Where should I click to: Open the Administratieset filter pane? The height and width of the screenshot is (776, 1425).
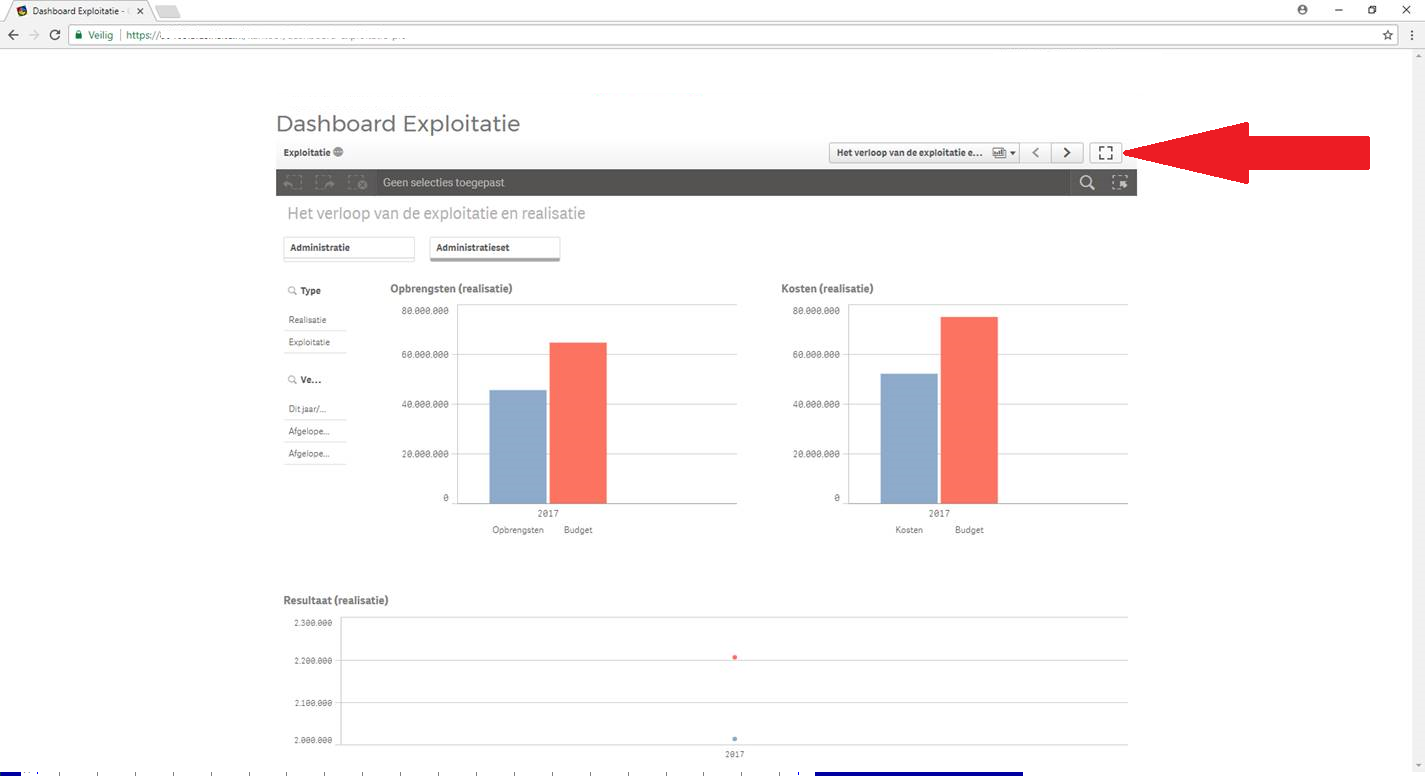495,248
